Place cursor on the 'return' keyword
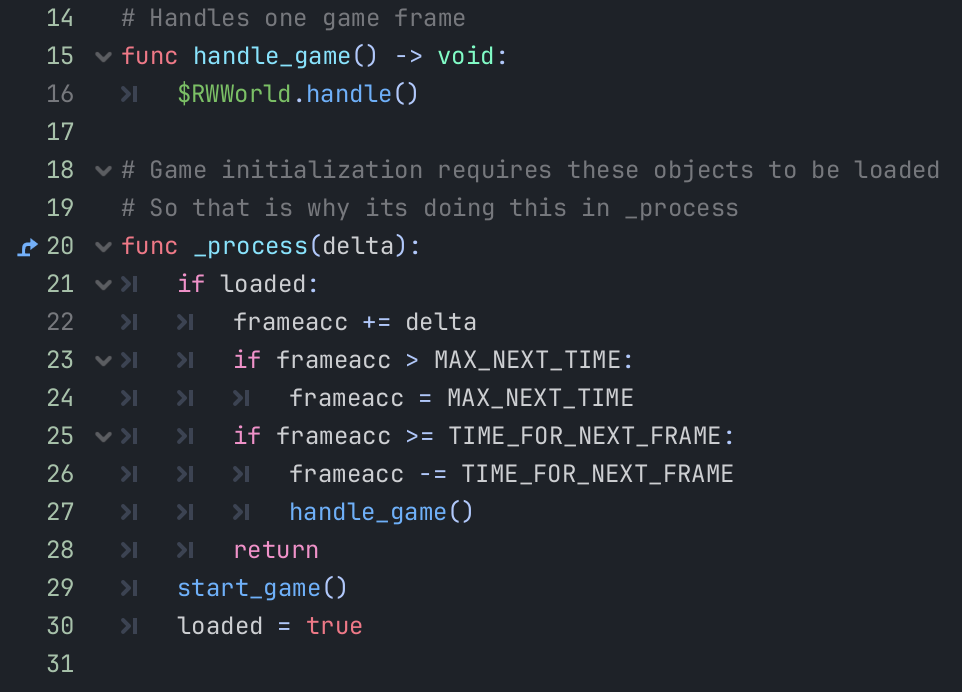 pyautogui.click(x=276, y=550)
